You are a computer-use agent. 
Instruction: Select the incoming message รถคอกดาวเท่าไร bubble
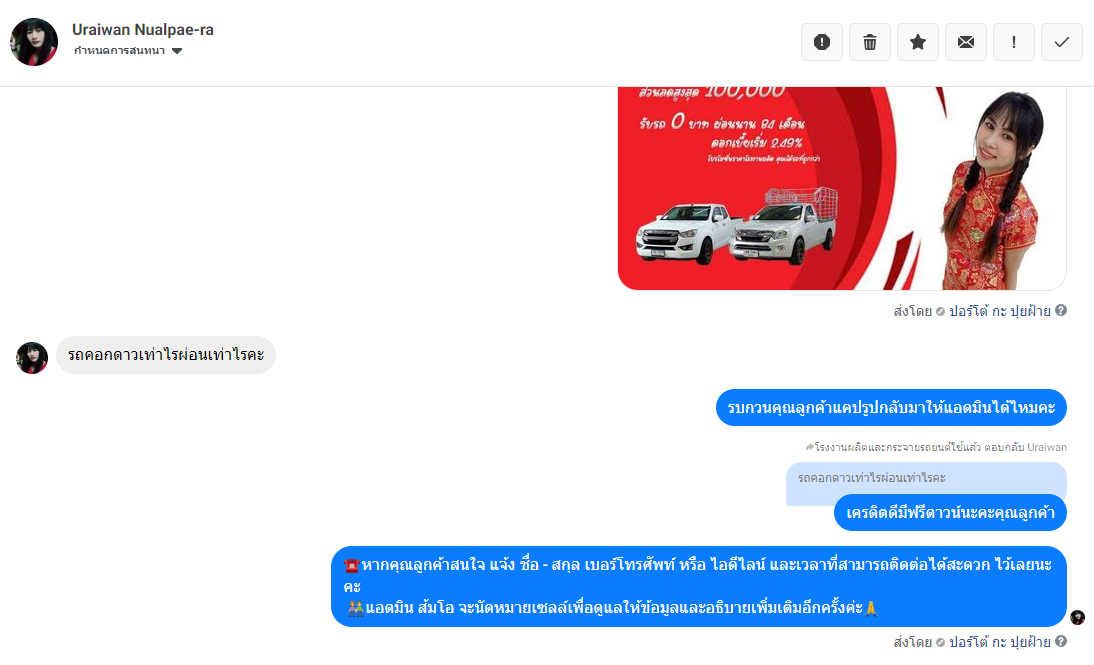tap(166, 355)
